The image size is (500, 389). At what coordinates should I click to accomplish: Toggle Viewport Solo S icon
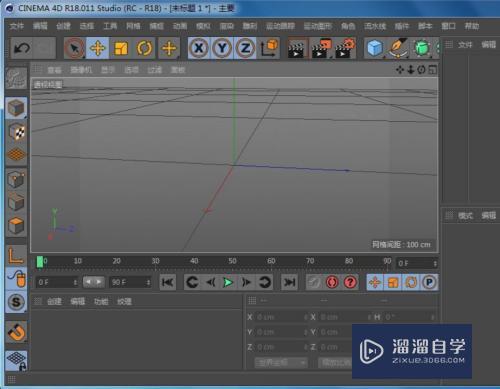click(x=16, y=302)
